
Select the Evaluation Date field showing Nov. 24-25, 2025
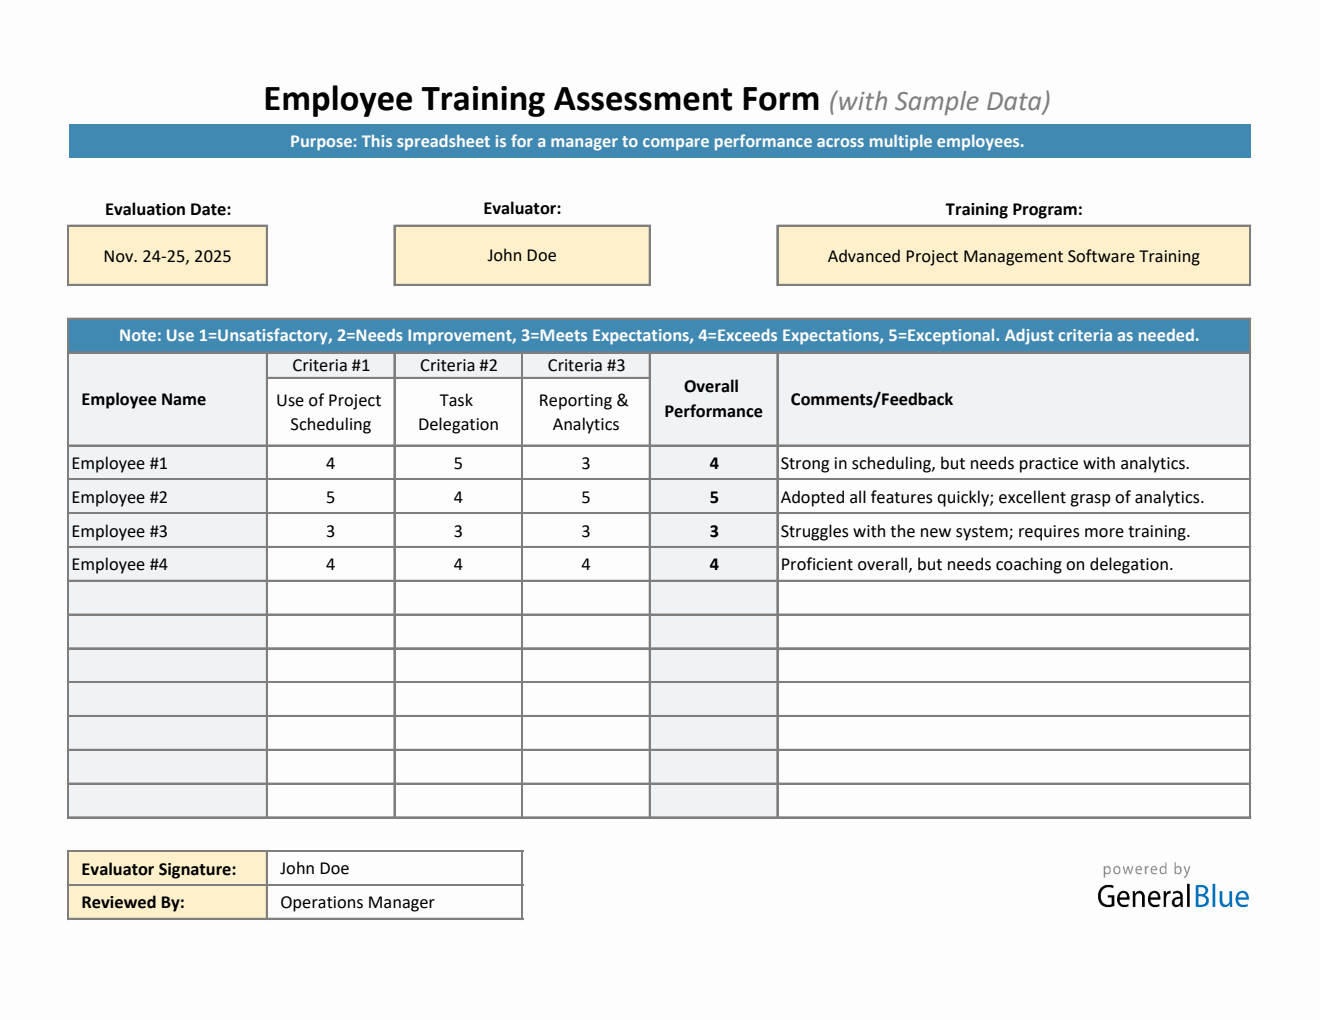tap(167, 255)
